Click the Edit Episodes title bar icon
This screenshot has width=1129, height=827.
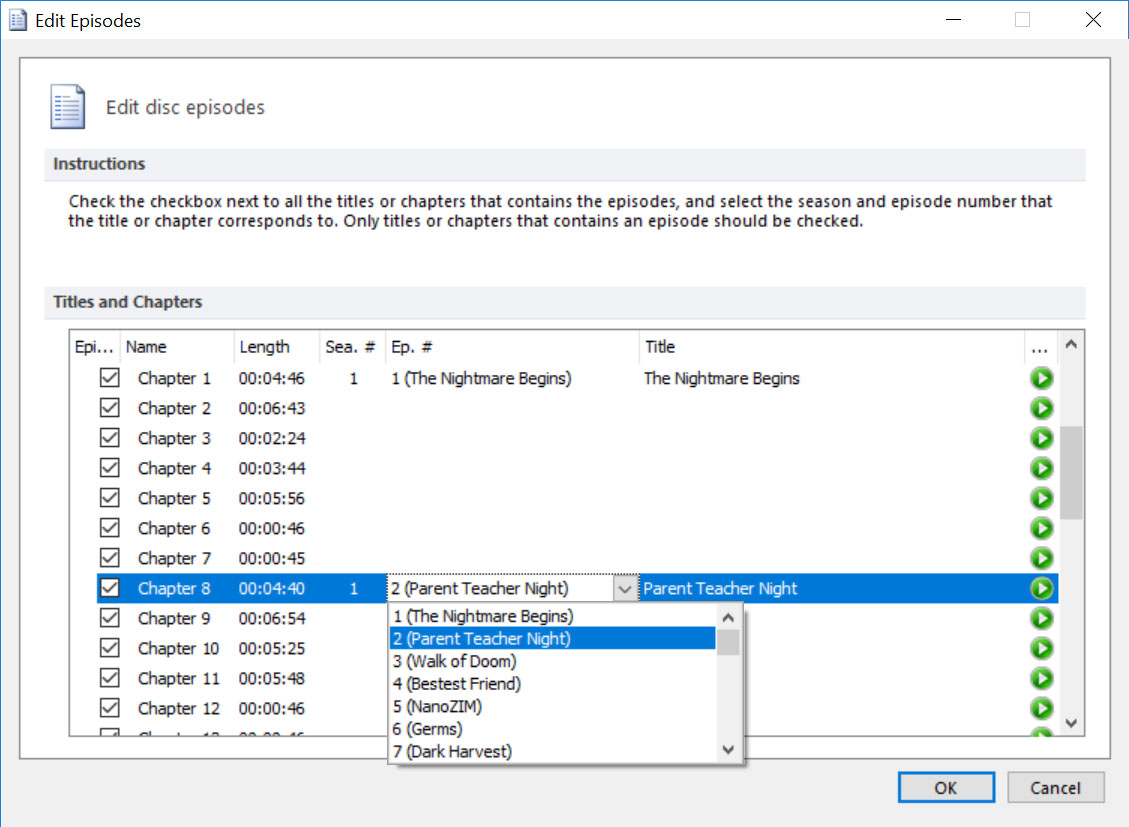pos(18,20)
